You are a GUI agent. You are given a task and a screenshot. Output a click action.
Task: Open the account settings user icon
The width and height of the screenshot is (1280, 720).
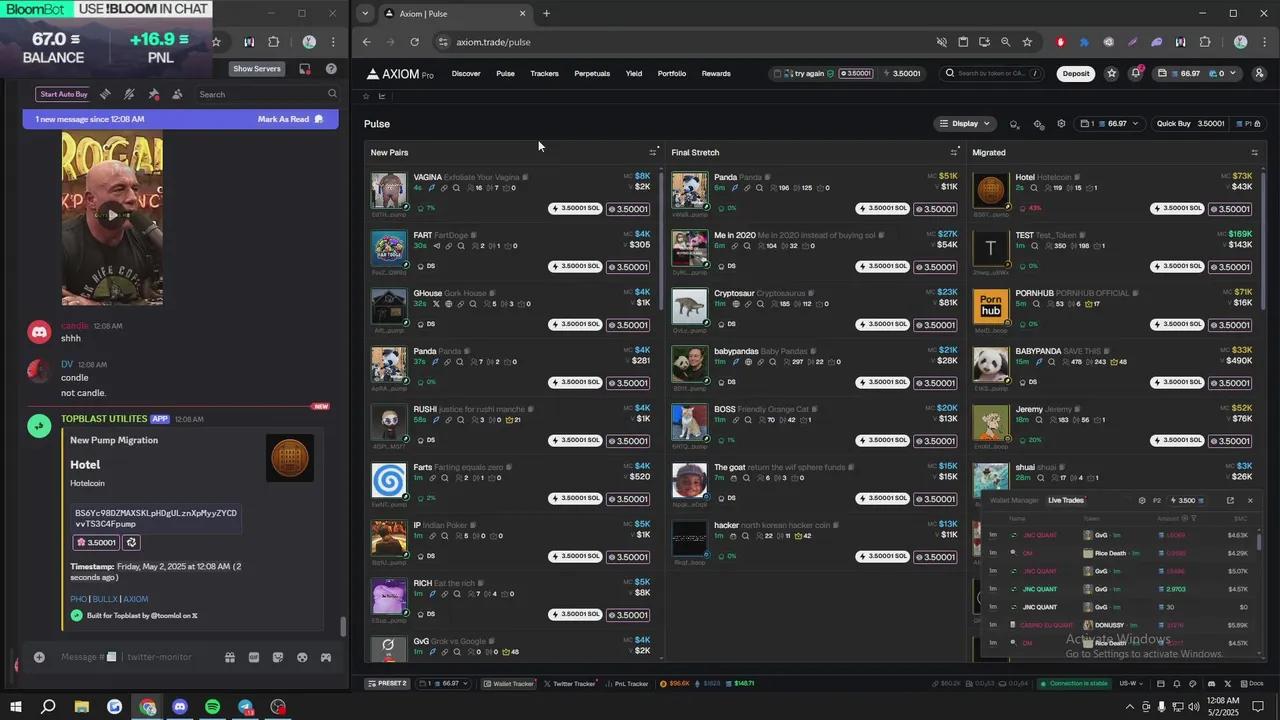(1259, 73)
